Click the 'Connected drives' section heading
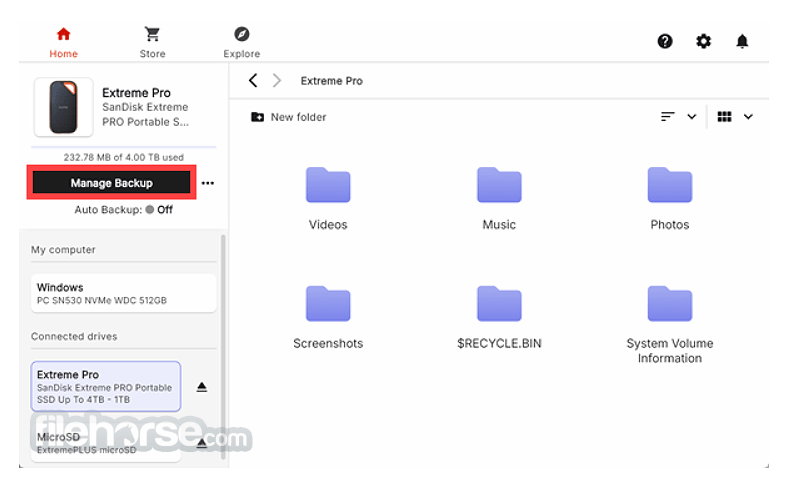This screenshot has width=802, height=482. pyautogui.click(x=74, y=336)
